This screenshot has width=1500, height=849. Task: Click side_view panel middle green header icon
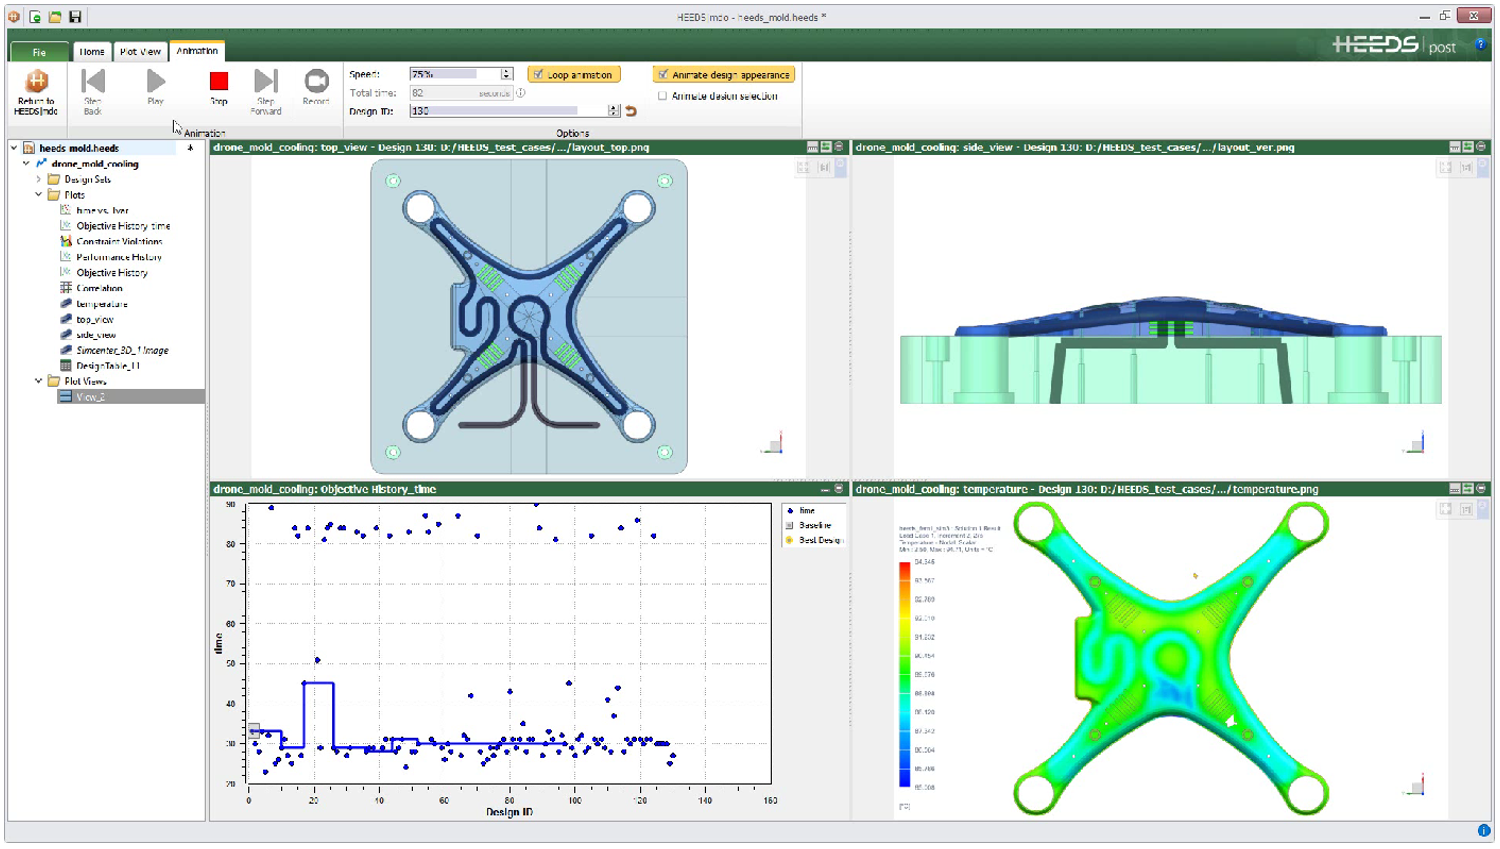(1468, 147)
